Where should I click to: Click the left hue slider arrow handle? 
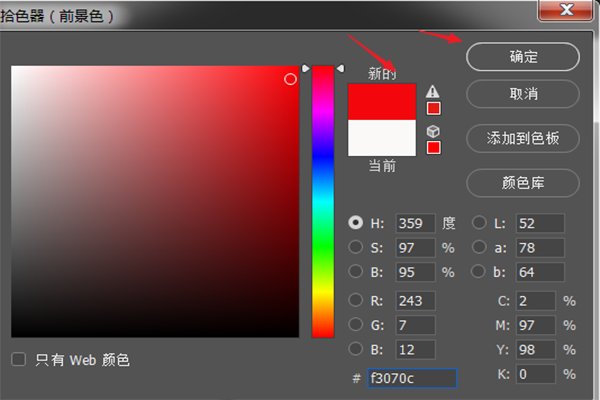click(x=306, y=69)
